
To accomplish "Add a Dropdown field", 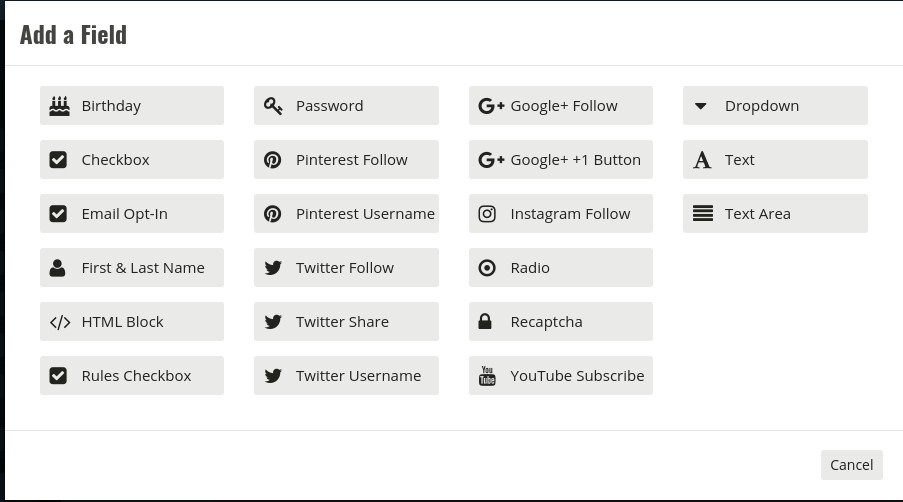I will (775, 106).
